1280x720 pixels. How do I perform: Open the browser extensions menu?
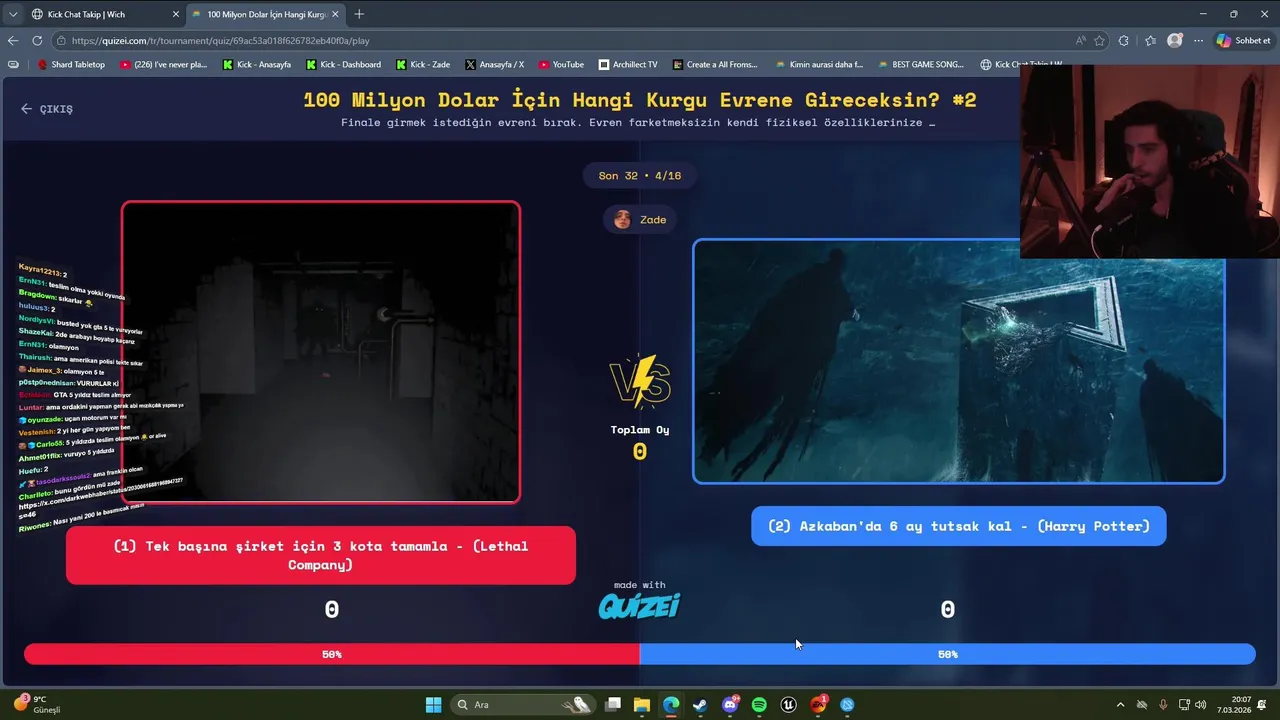1124,41
